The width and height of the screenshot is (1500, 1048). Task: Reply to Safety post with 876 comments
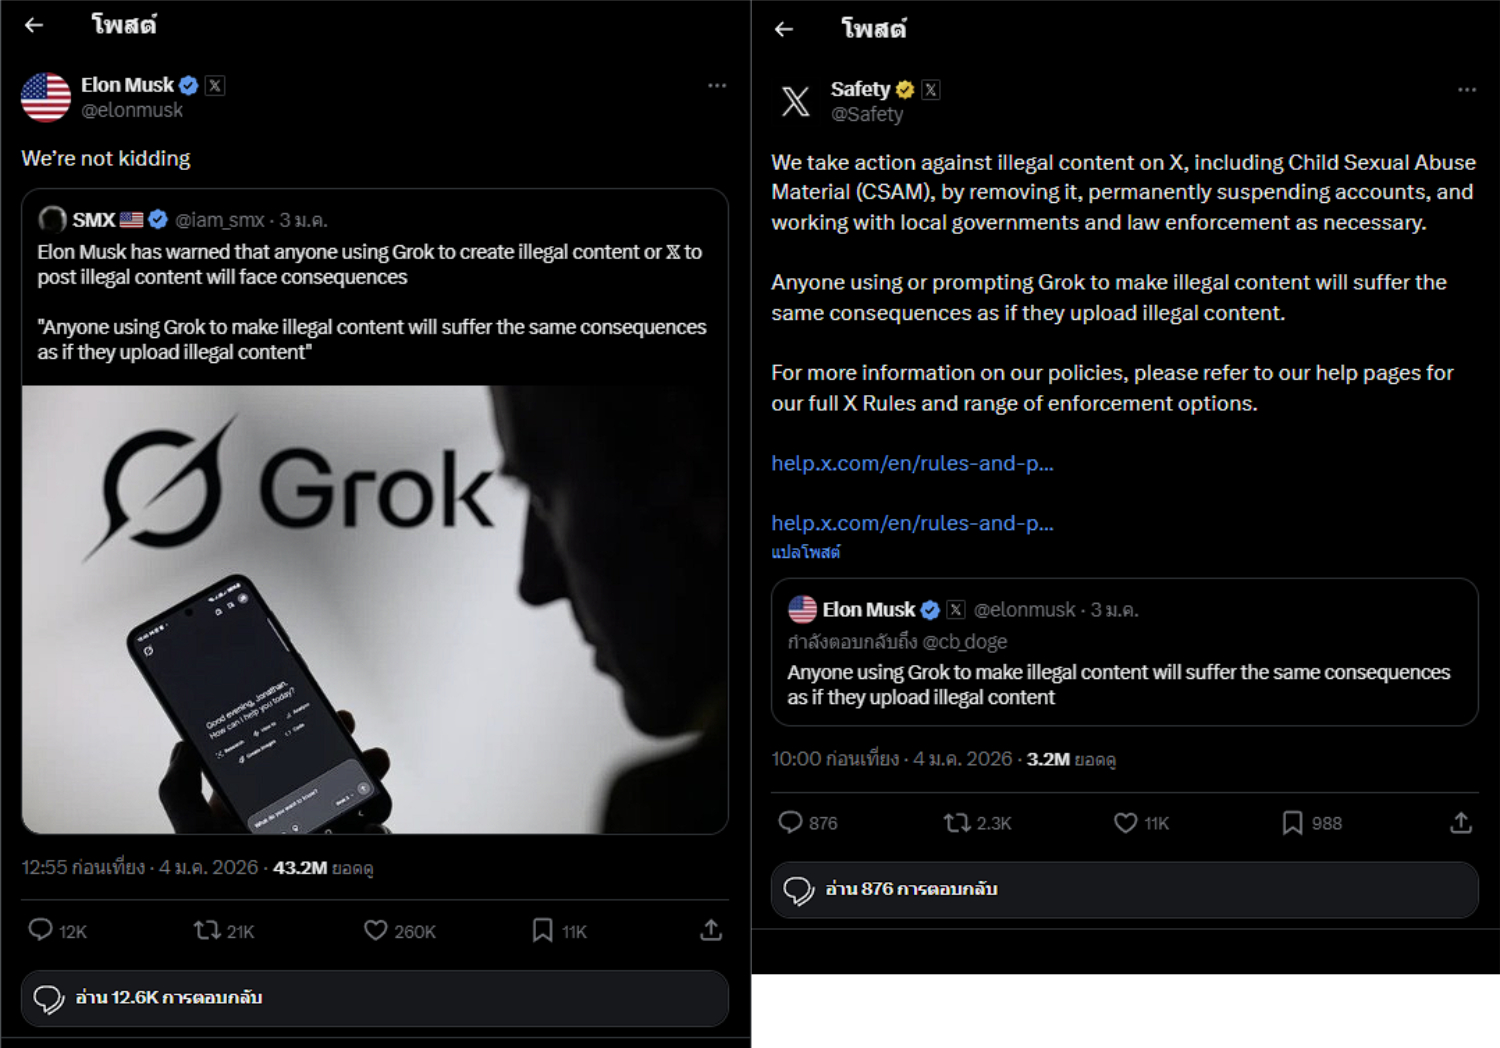(x=790, y=822)
